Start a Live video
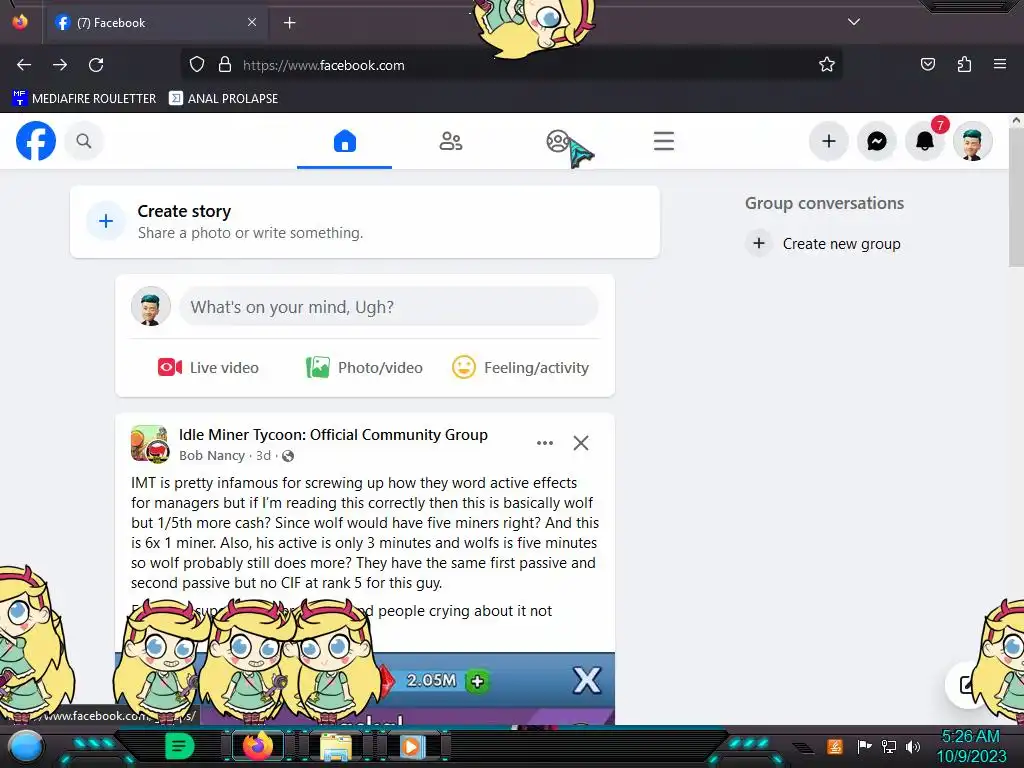Viewport: 1024px width, 768px height. [208, 368]
